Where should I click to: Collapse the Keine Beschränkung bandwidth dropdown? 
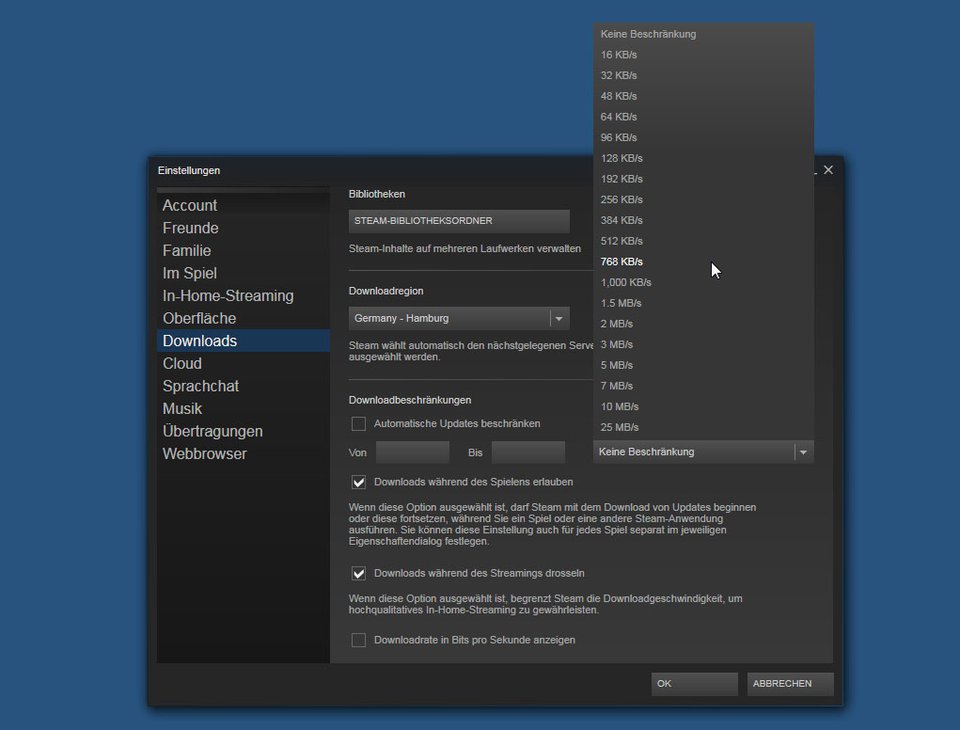[703, 452]
